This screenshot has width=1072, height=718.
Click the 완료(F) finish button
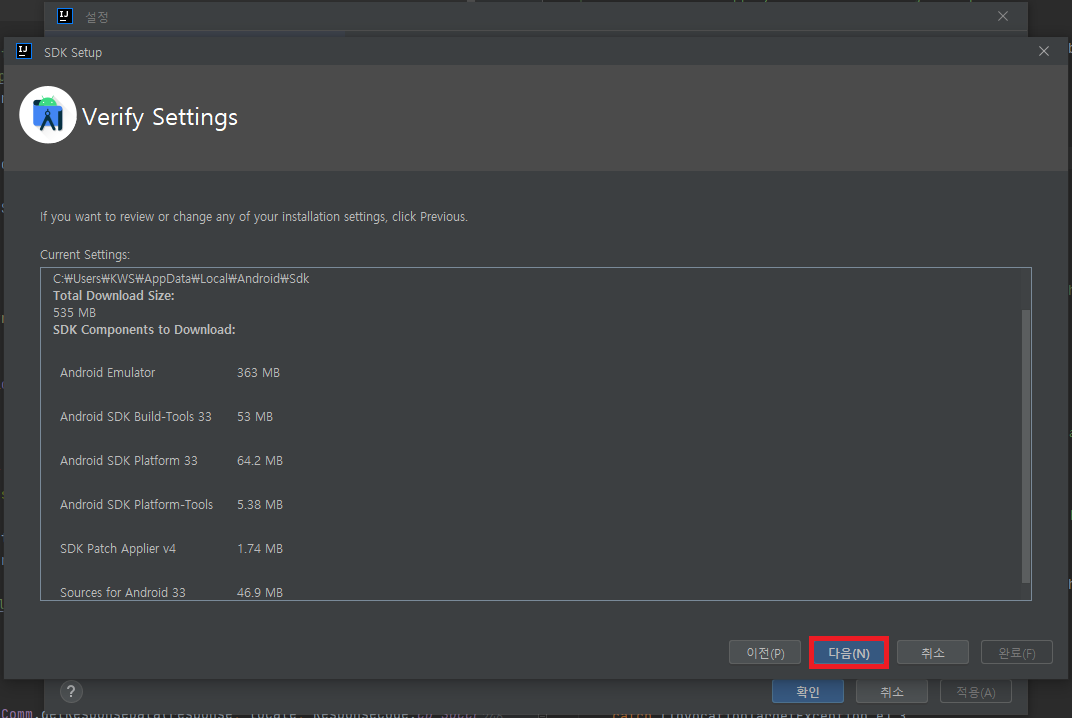pos(1017,653)
